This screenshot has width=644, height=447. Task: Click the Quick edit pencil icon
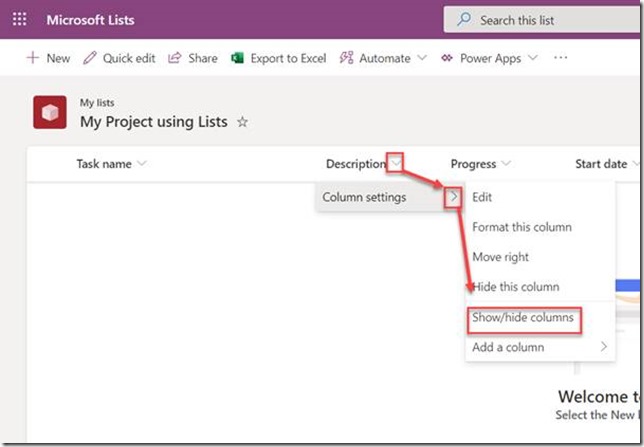coord(90,58)
